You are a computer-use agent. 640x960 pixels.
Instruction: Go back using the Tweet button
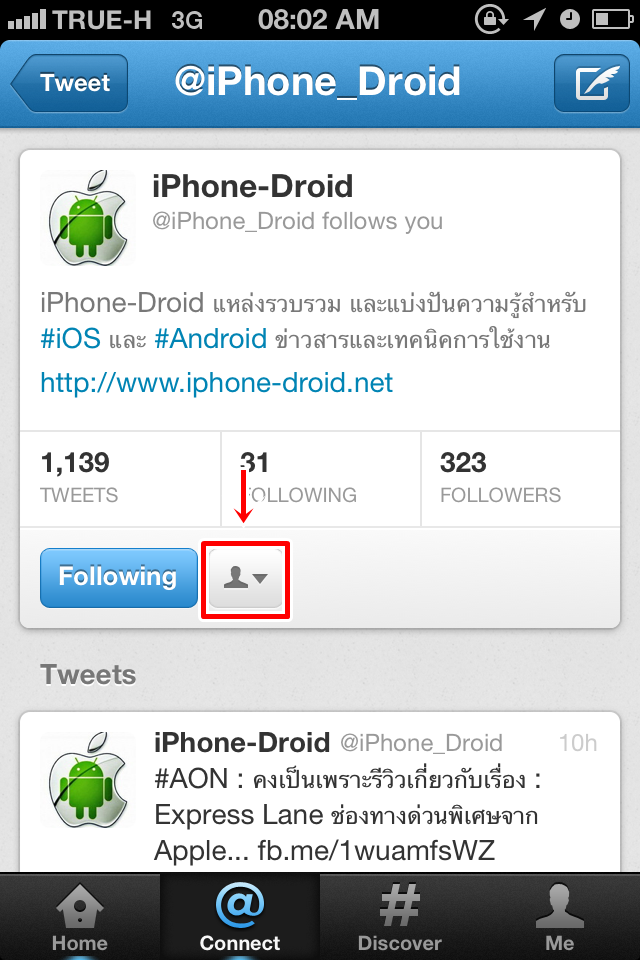click(70, 83)
